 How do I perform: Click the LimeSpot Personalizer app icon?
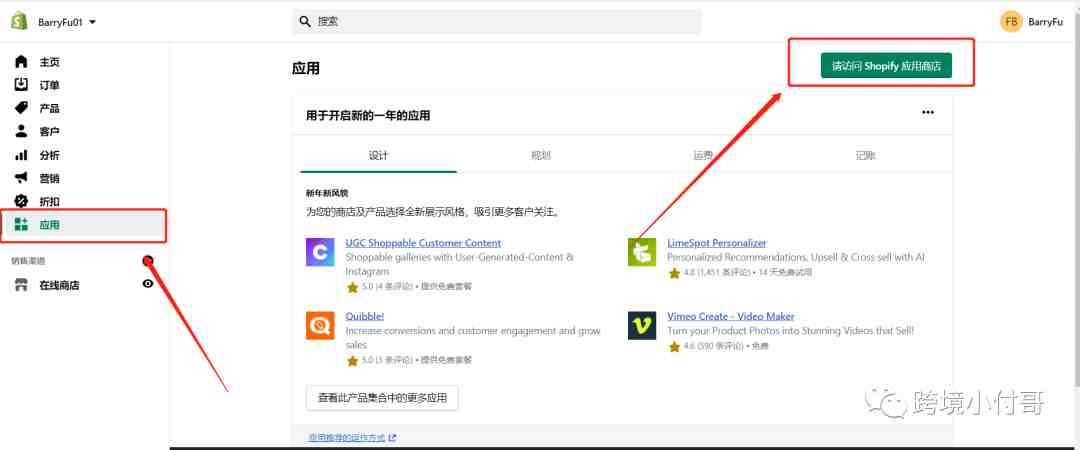point(642,252)
